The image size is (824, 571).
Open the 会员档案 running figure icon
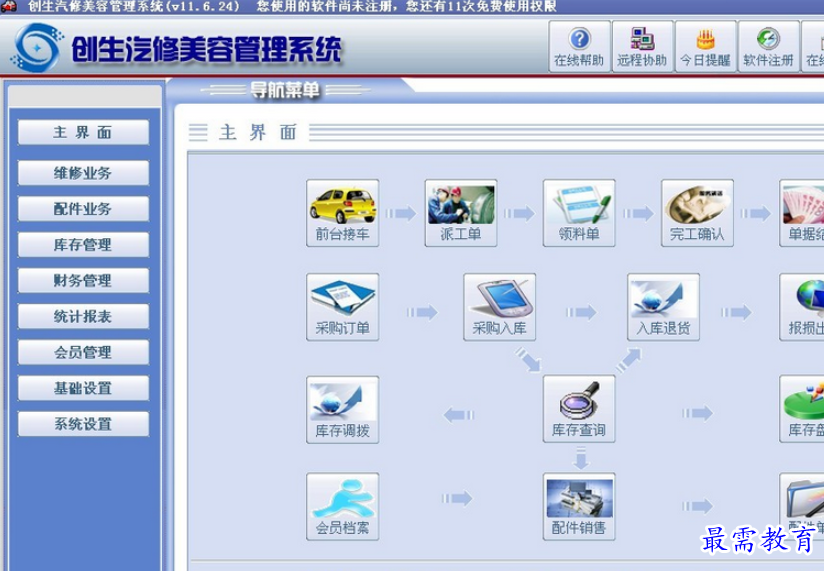pos(343,506)
